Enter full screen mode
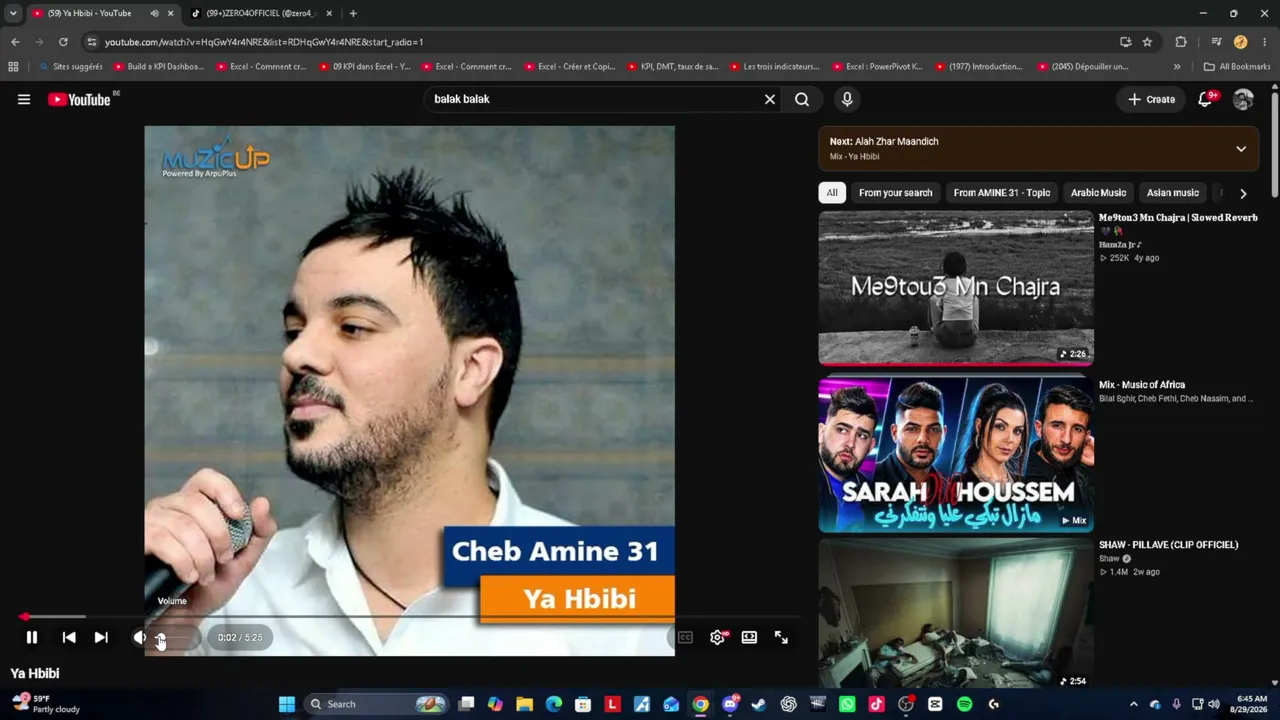Screen dimensions: 1280x720 [x=781, y=637]
